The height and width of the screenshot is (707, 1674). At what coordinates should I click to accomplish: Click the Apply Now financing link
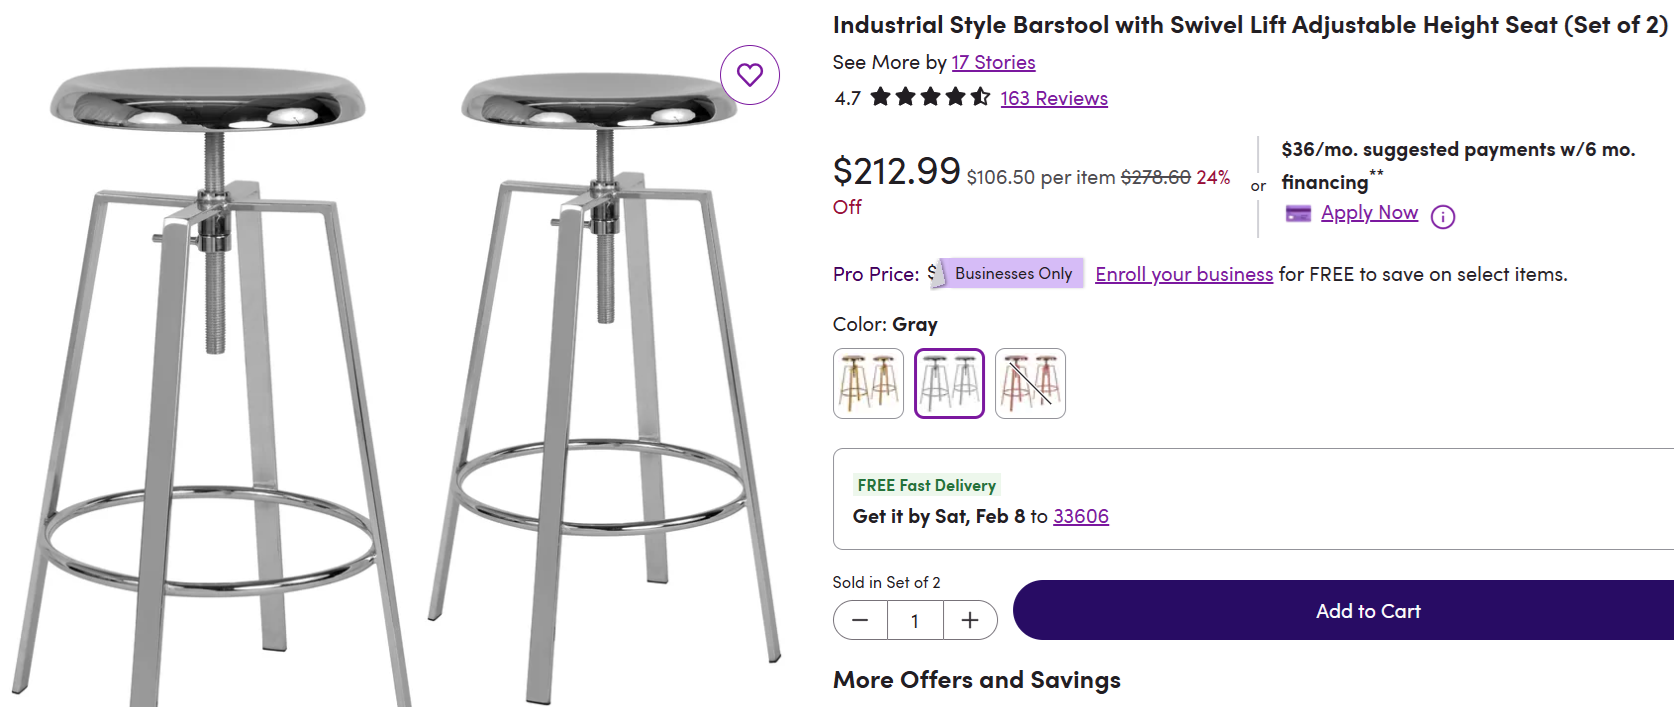point(1369,213)
